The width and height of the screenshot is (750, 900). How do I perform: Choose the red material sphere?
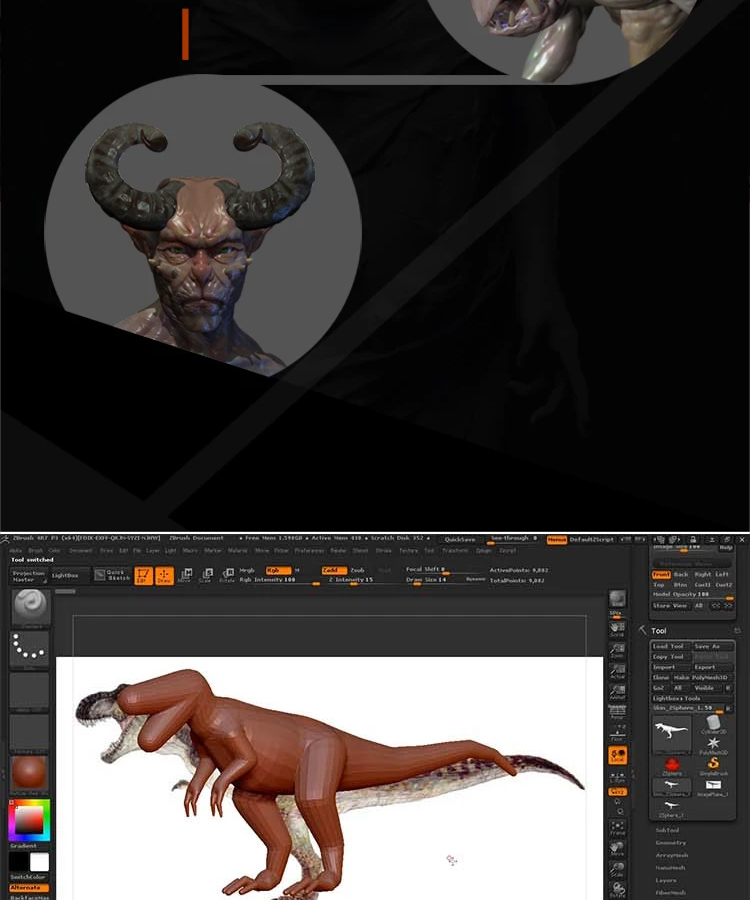tap(29, 772)
